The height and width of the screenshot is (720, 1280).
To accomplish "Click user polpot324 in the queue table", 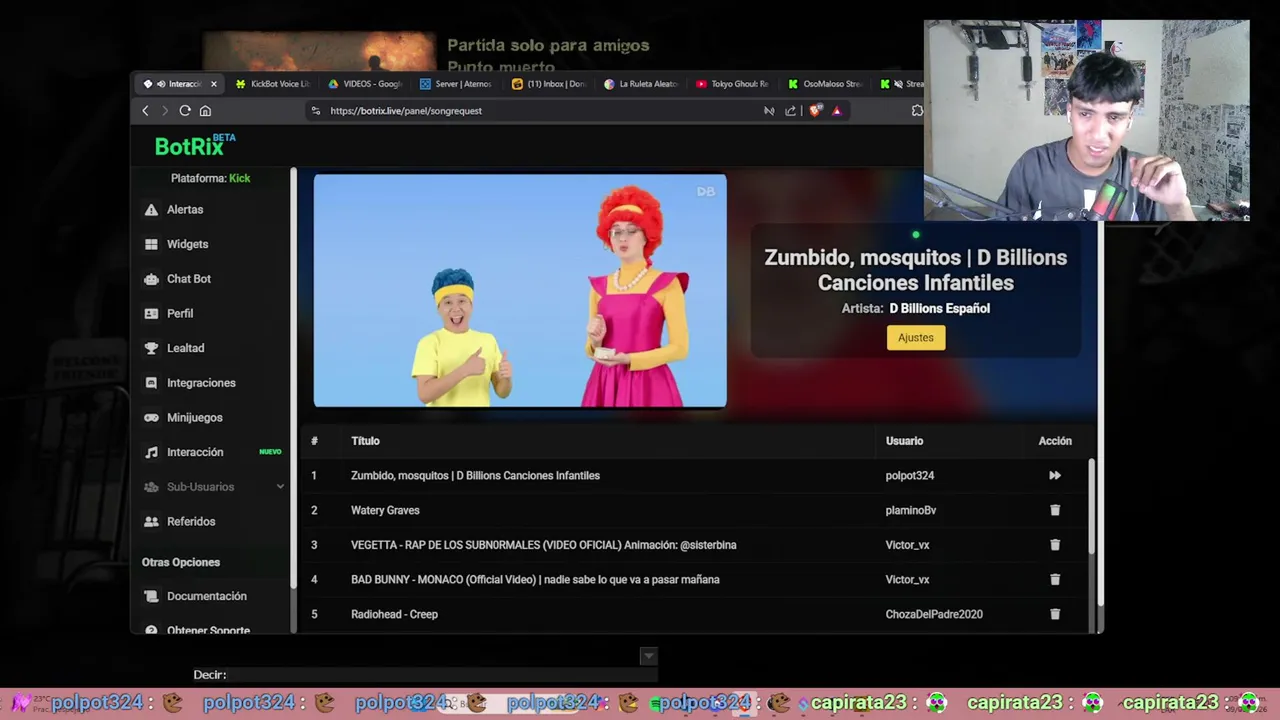I will point(909,476).
